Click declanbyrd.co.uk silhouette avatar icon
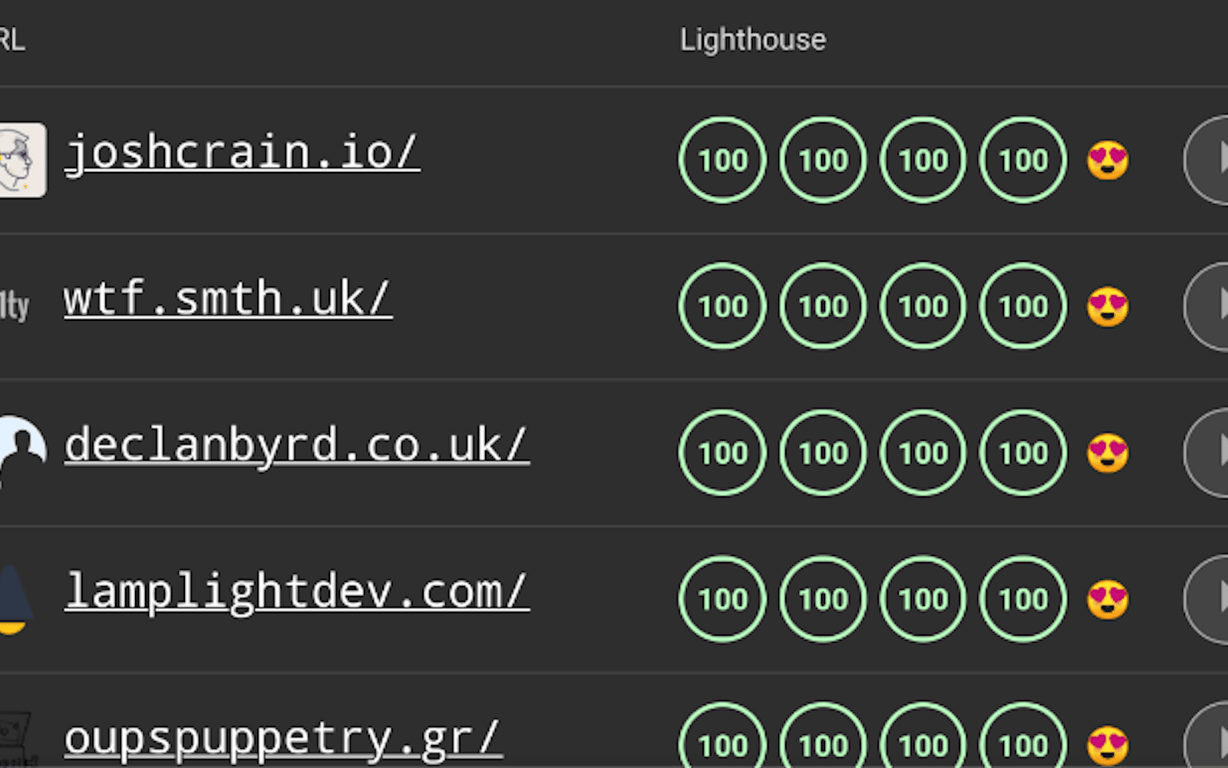This screenshot has width=1228, height=768. coord(20,452)
